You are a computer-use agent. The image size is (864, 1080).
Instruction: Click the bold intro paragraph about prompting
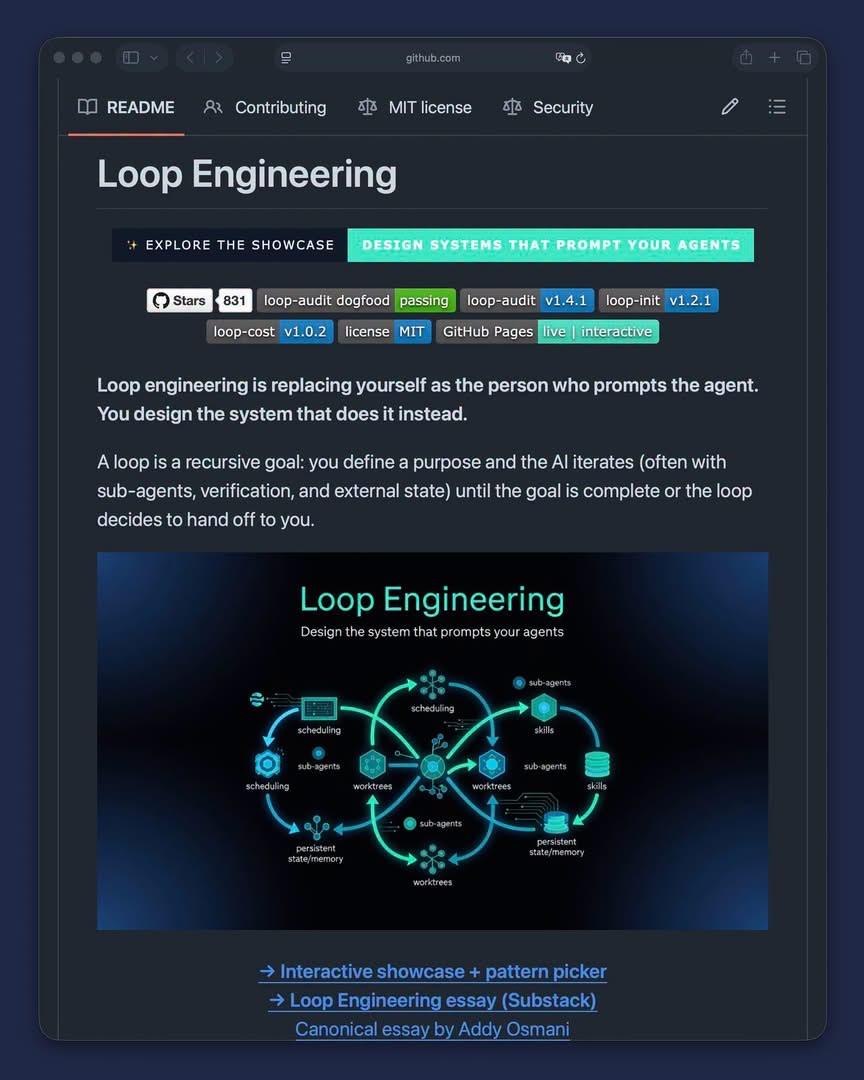pyautogui.click(x=428, y=399)
